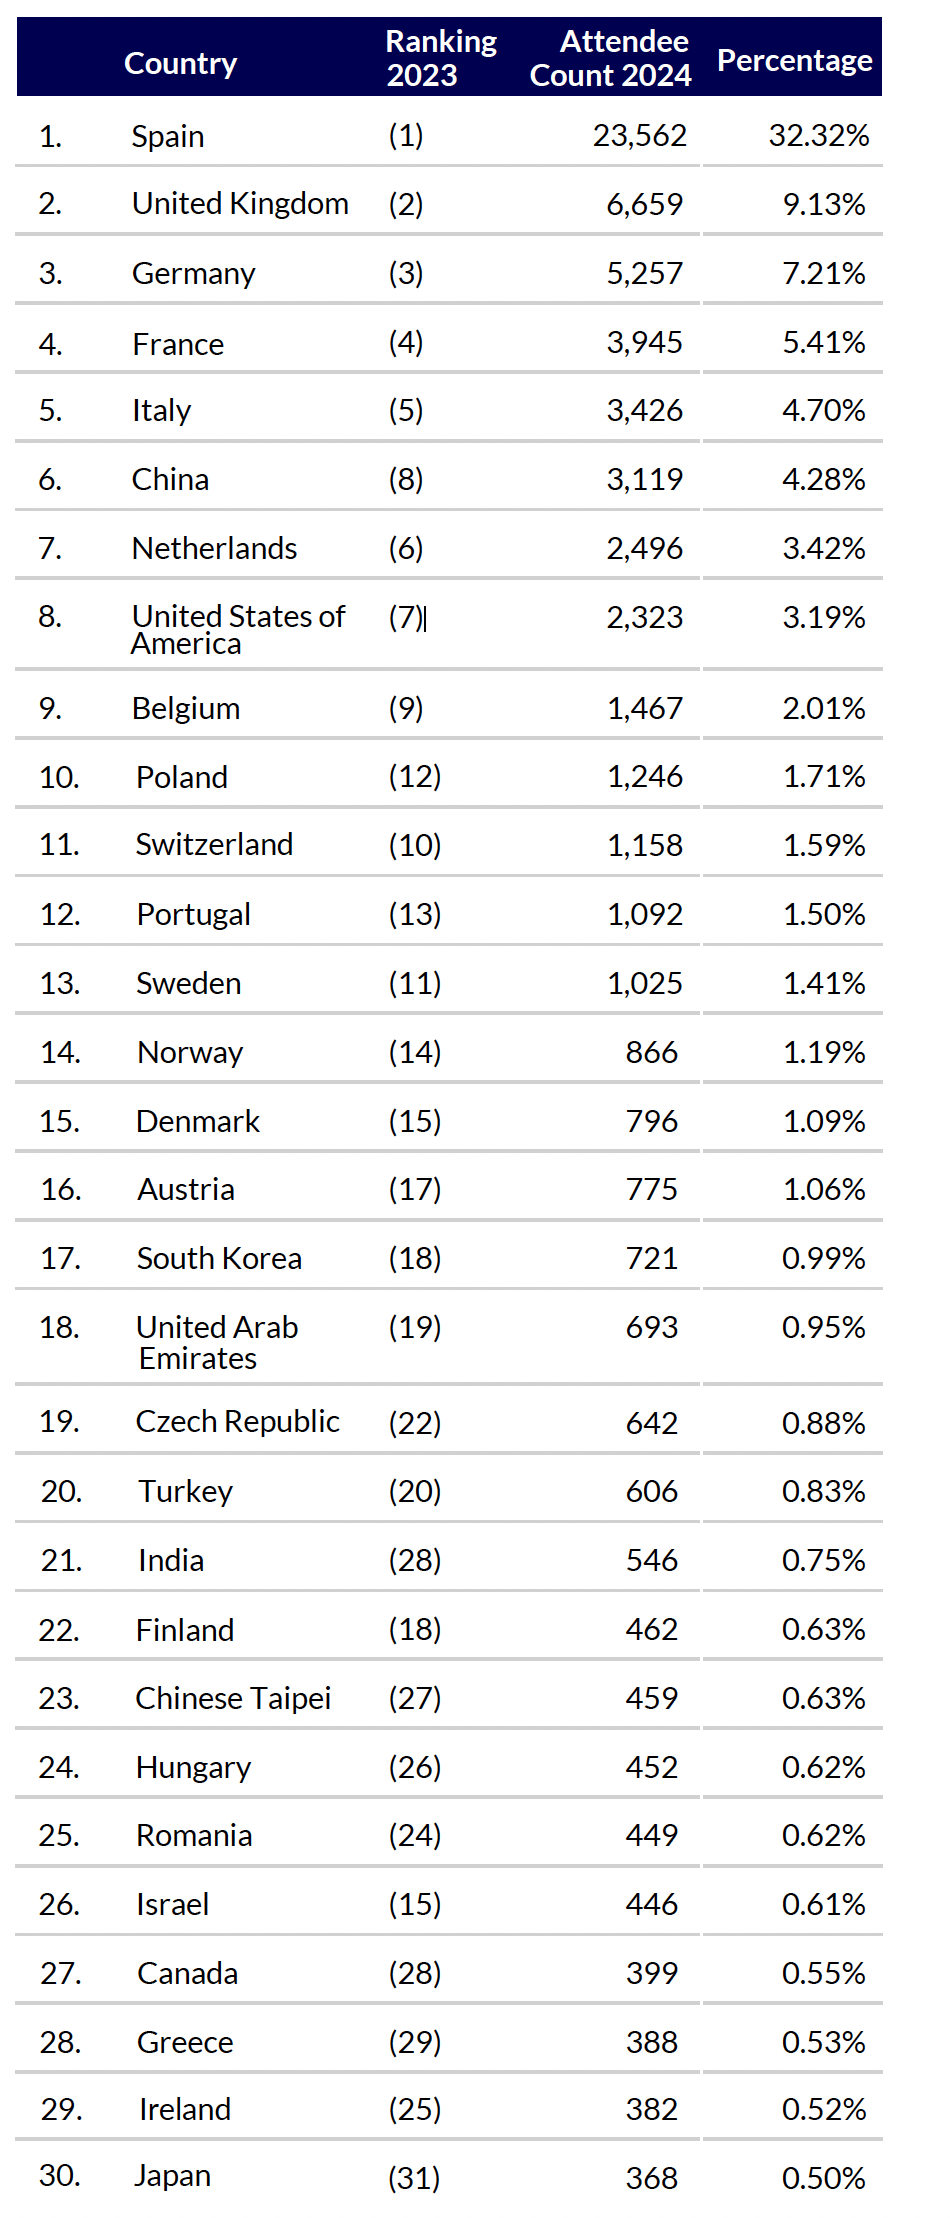Select Ireland's 0.52% percentage cell
950x2218 pixels.
coord(823,2109)
